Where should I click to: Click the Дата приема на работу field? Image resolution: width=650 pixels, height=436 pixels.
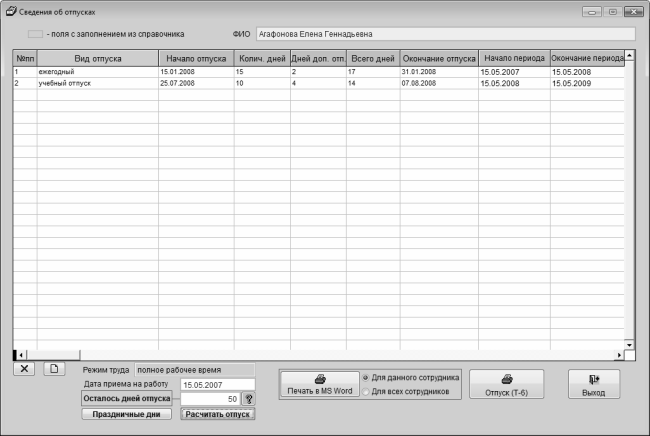pyautogui.click(x=217, y=384)
